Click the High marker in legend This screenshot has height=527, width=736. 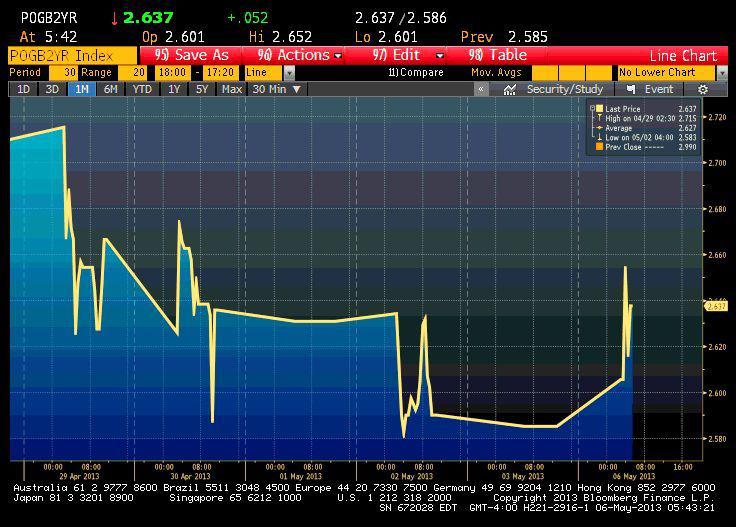click(x=599, y=118)
